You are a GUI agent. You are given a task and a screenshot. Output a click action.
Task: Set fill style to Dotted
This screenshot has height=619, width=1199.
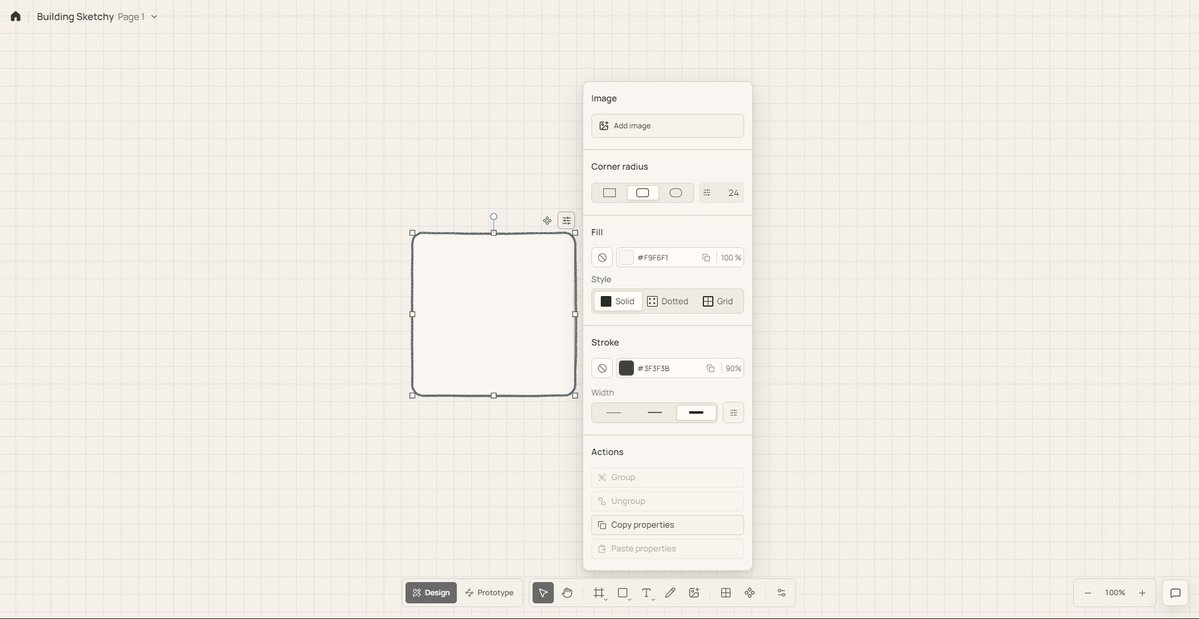(x=668, y=301)
